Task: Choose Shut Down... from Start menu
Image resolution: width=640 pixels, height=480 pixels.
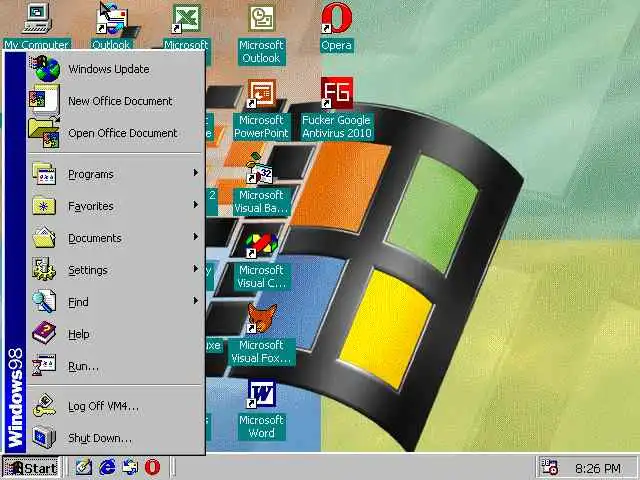Action: (x=116, y=438)
